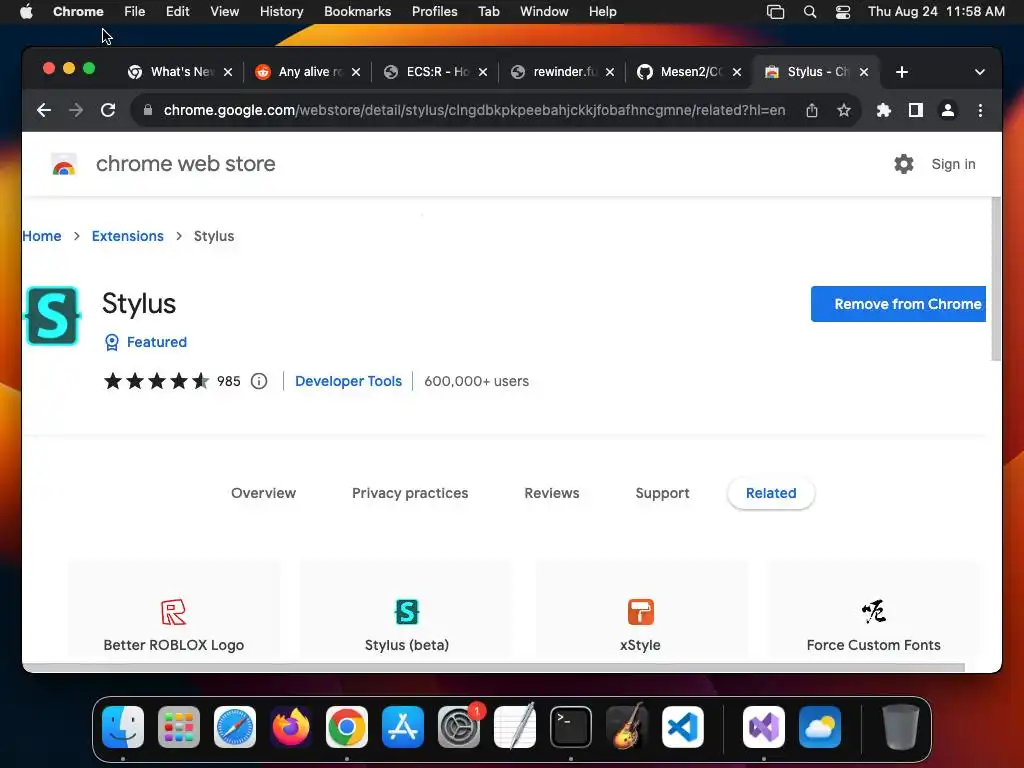1024x768 pixels.
Task: Open a new tab with plus button
Action: (x=902, y=72)
